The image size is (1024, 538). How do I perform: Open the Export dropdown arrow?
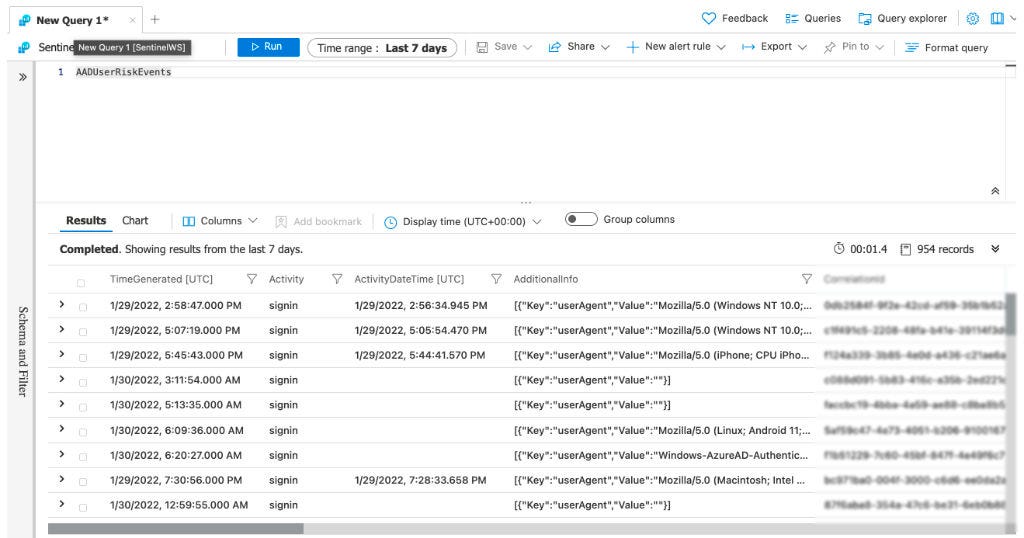click(803, 47)
